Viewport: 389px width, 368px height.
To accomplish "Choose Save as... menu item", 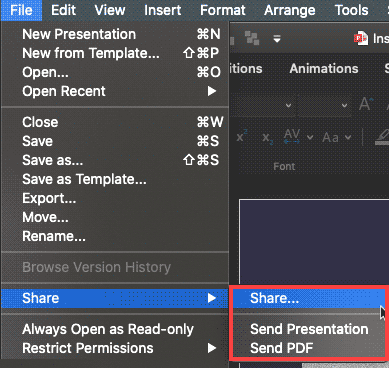I will (115, 160).
